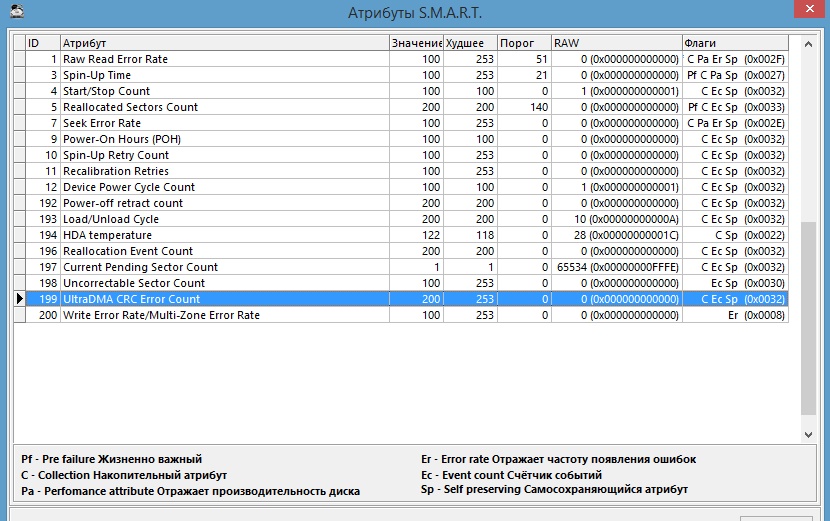This screenshot has height=521, width=830.
Task: Click RAW value 10 (0x00000000000A)
Action: coord(626,219)
